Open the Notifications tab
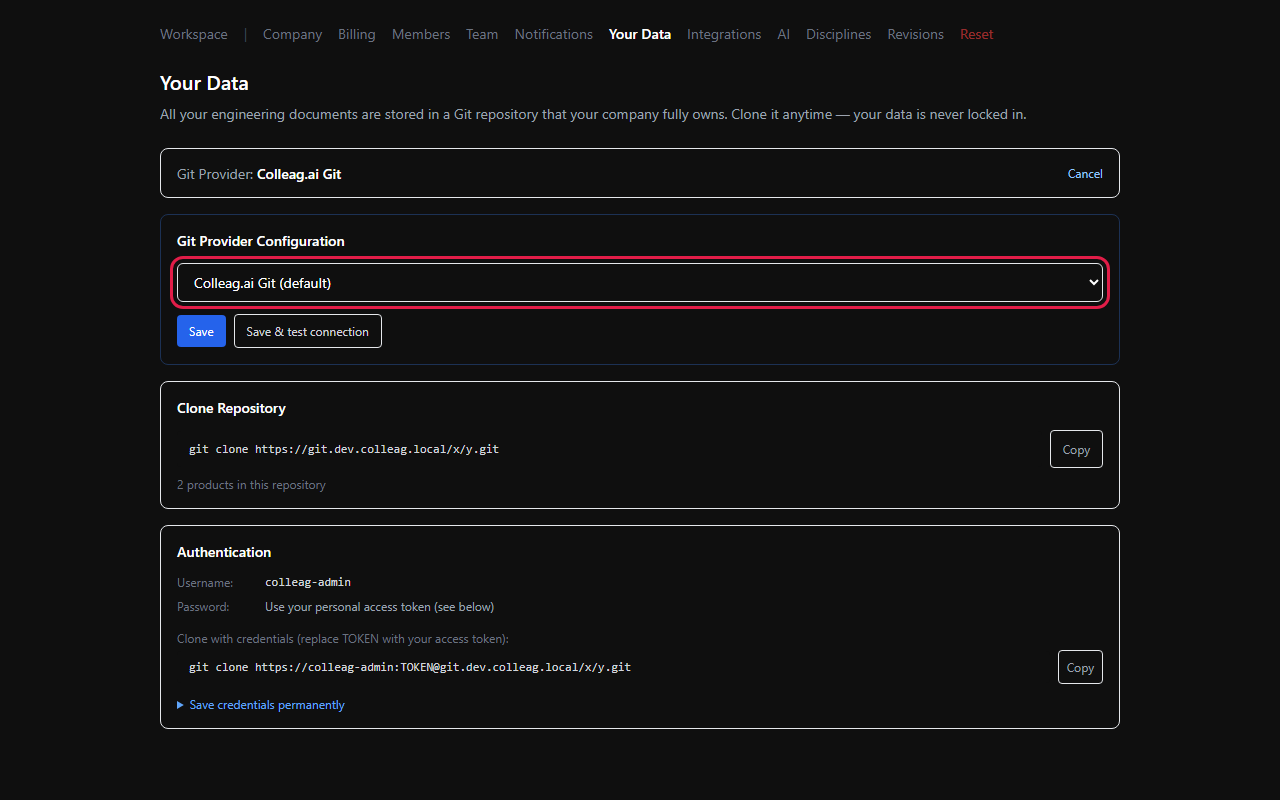This screenshot has height=800, width=1280. [554, 34]
